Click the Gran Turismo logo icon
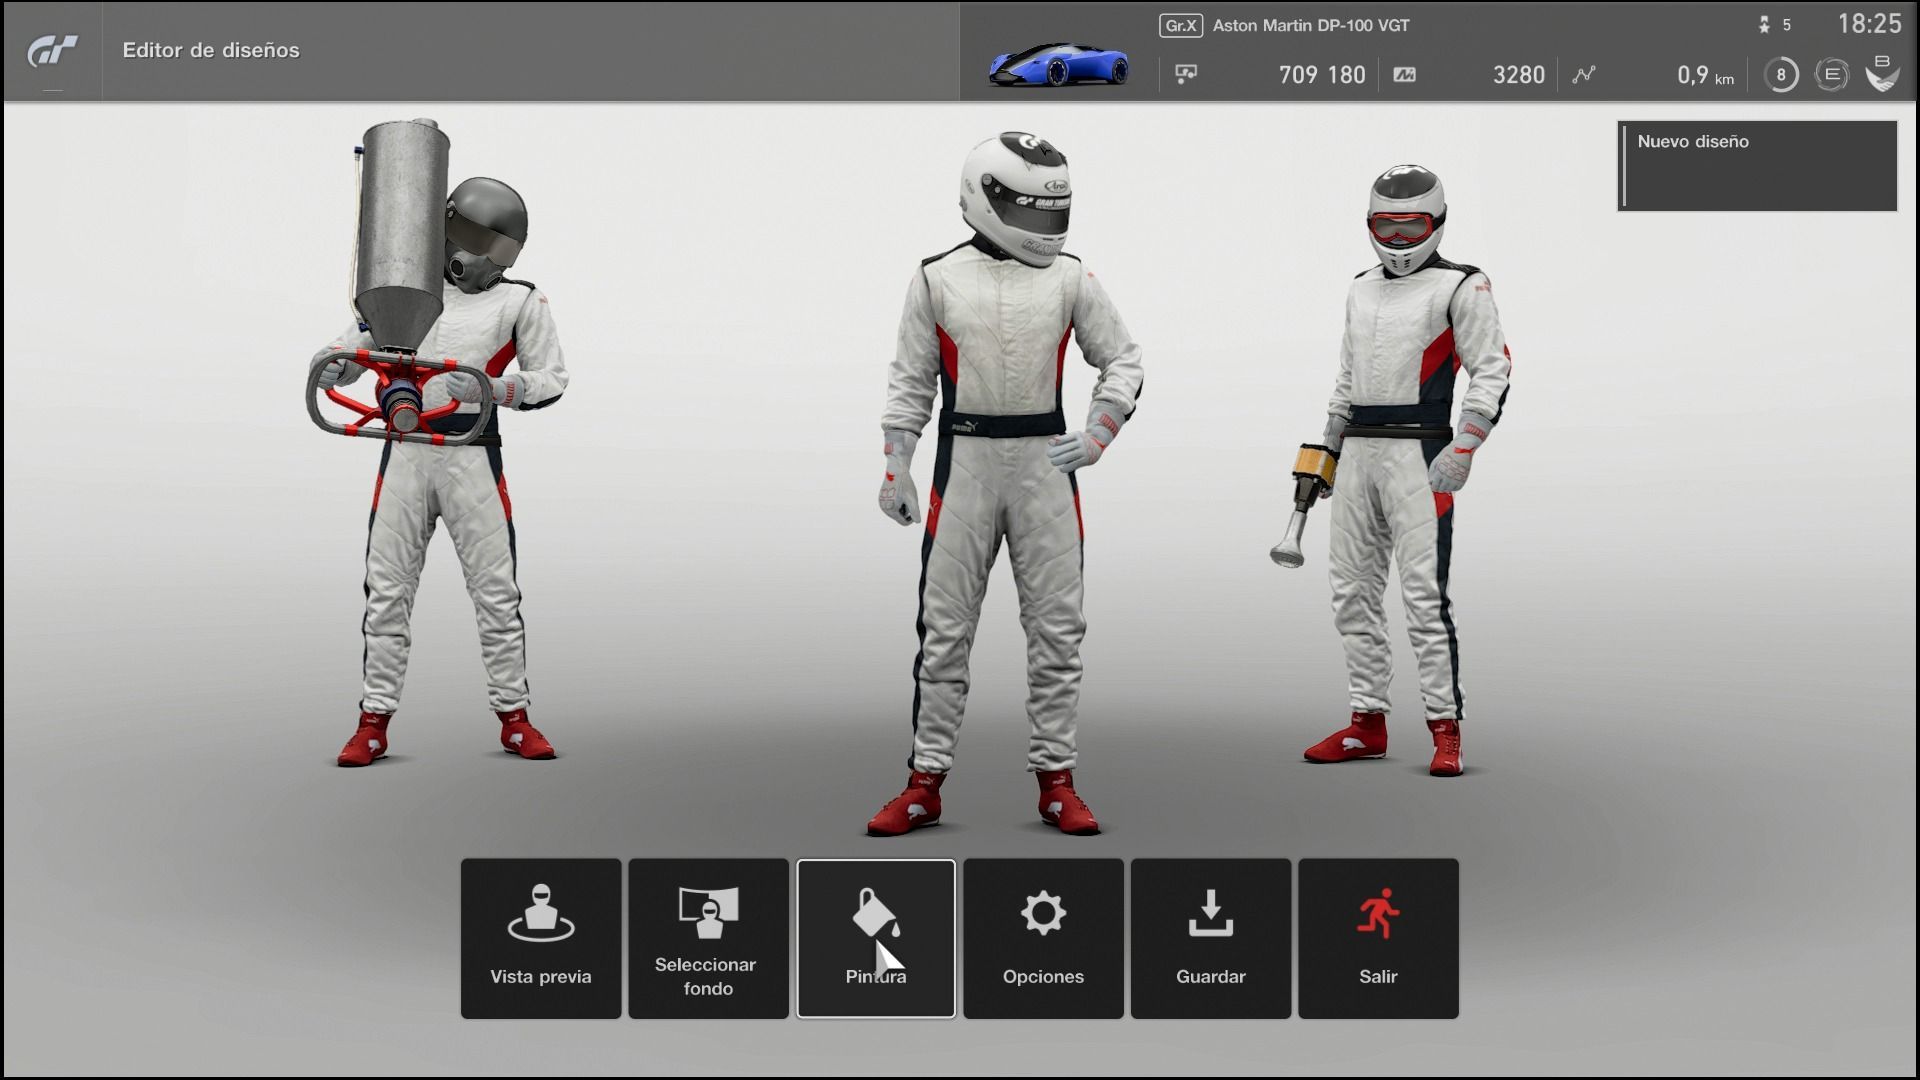The width and height of the screenshot is (1920, 1080). coord(52,51)
